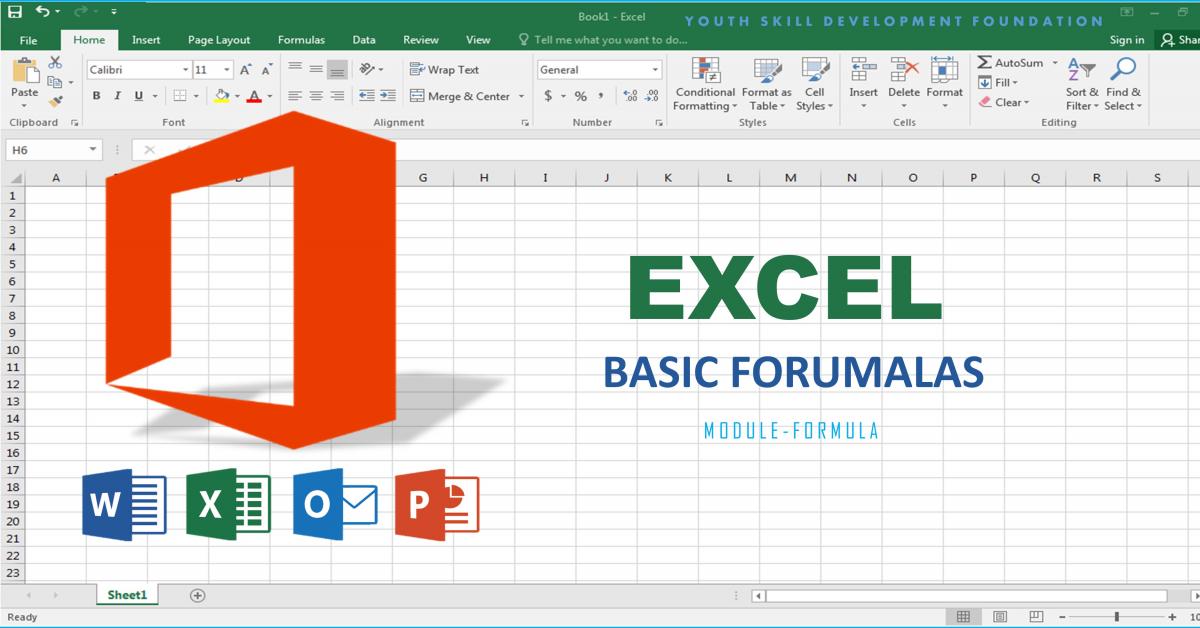This screenshot has width=1200, height=628.
Task: Activate the Format Painter brush
Action: click(55, 101)
